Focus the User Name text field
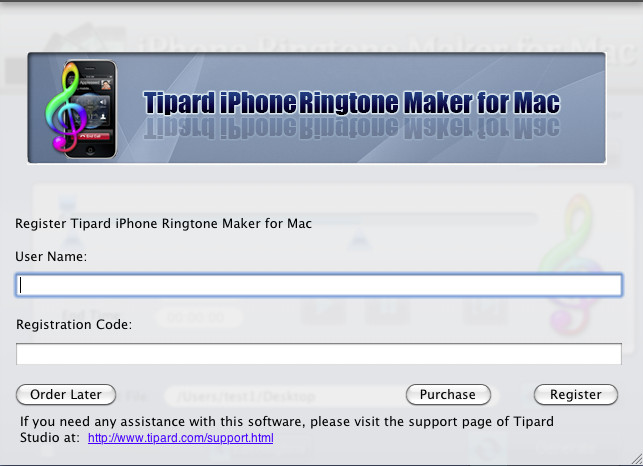Image resolution: width=643 pixels, height=466 pixels. [x=319, y=285]
